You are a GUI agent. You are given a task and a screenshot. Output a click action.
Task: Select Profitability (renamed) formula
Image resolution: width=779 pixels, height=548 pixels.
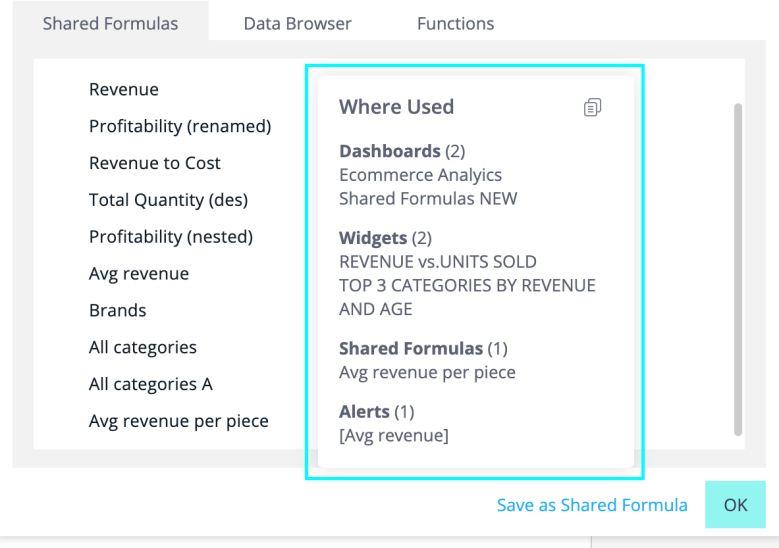pyautogui.click(x=180, y=126)
